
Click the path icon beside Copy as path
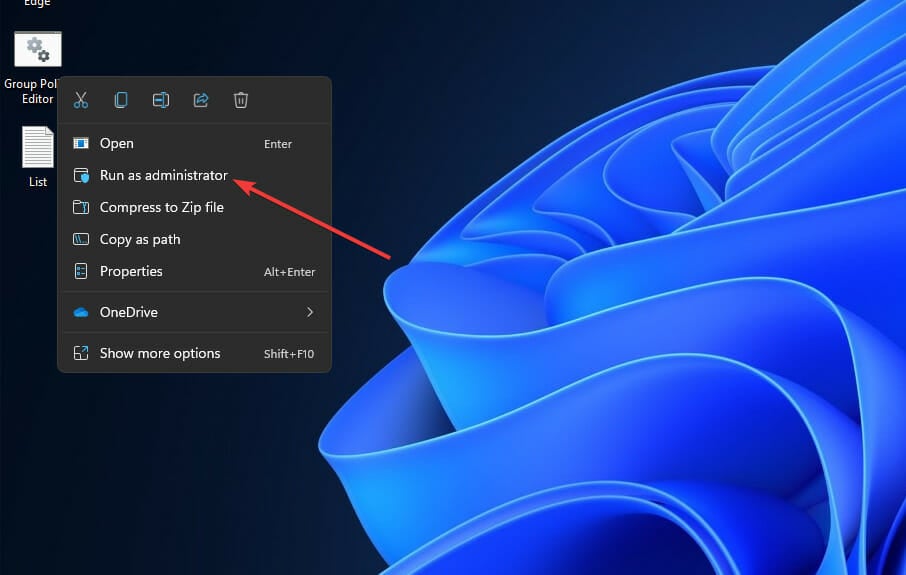pos(81,239)
